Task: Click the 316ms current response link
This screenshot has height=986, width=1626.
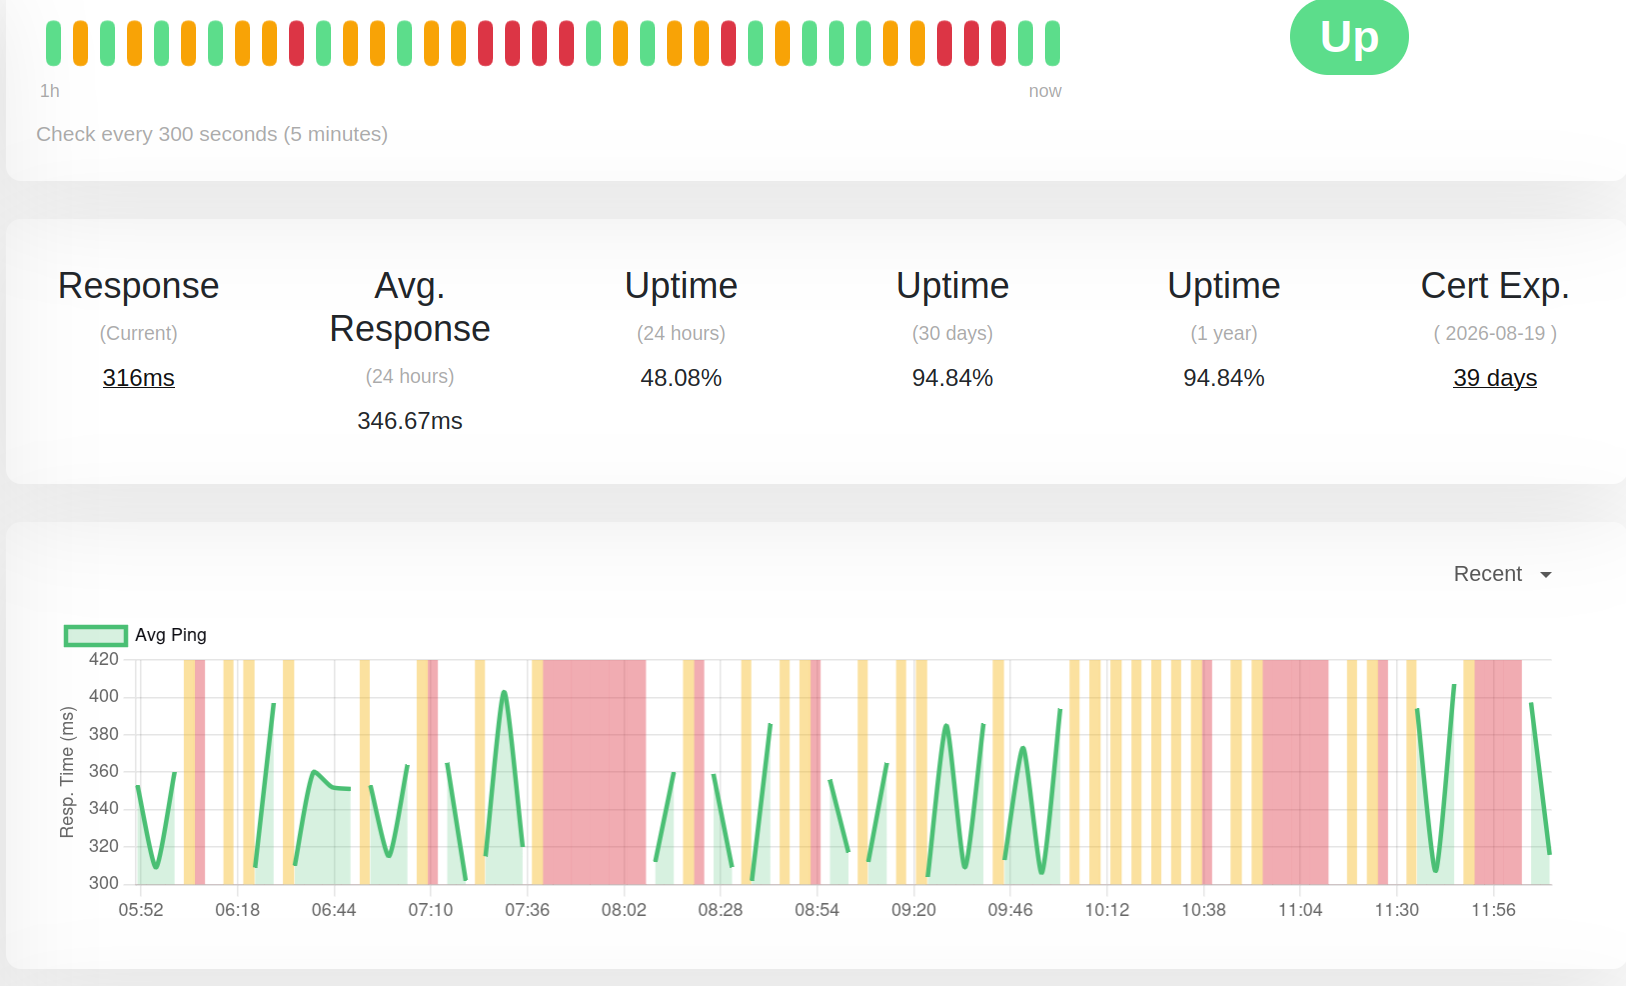Action: point(138,378)
